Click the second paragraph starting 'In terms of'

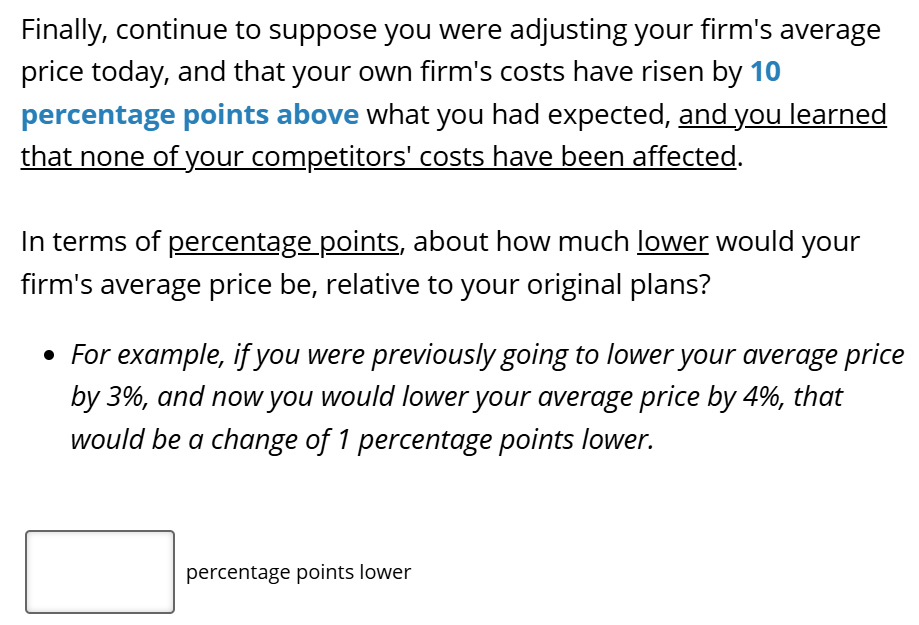click(x=440, y=262)
